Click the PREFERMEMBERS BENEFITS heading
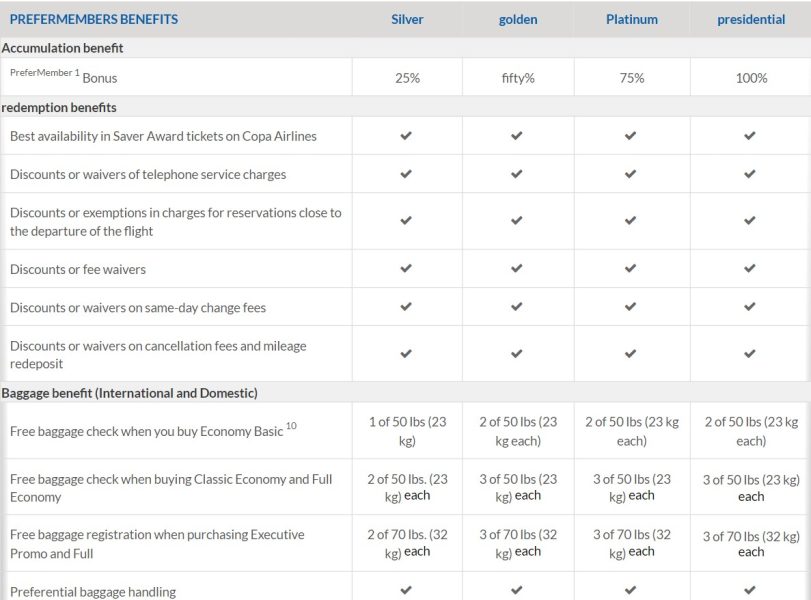811x600 pixels. click(x=94, y=19)
